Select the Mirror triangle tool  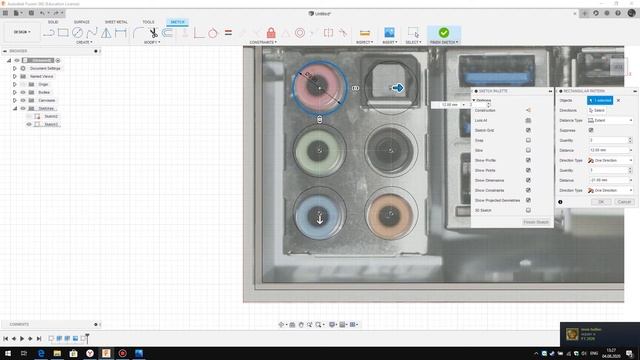(x=106, y=33)
